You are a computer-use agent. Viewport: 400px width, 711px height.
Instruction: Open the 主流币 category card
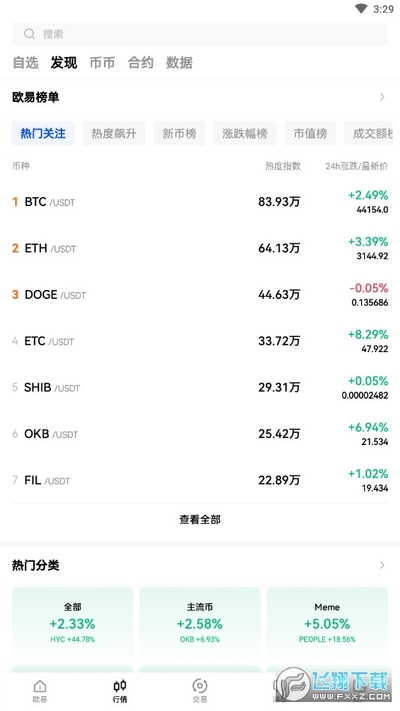[200, 622]
